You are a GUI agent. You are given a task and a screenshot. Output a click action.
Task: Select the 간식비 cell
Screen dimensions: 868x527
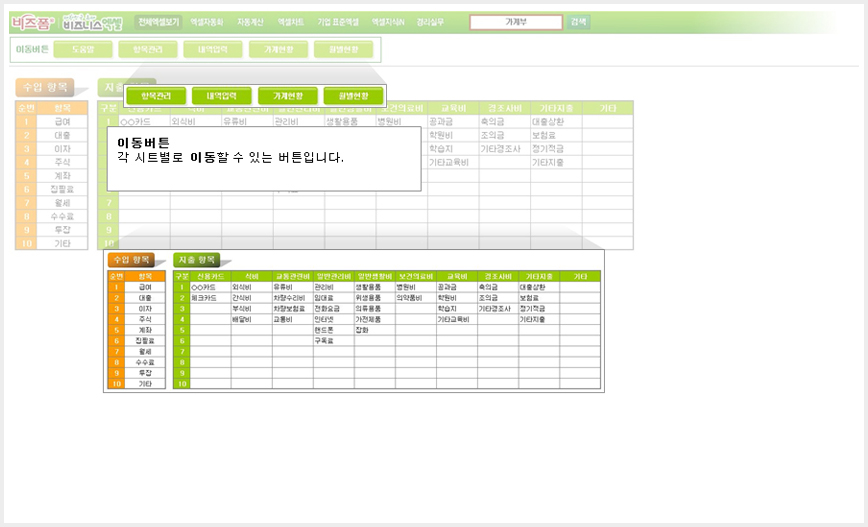[251, 298]
